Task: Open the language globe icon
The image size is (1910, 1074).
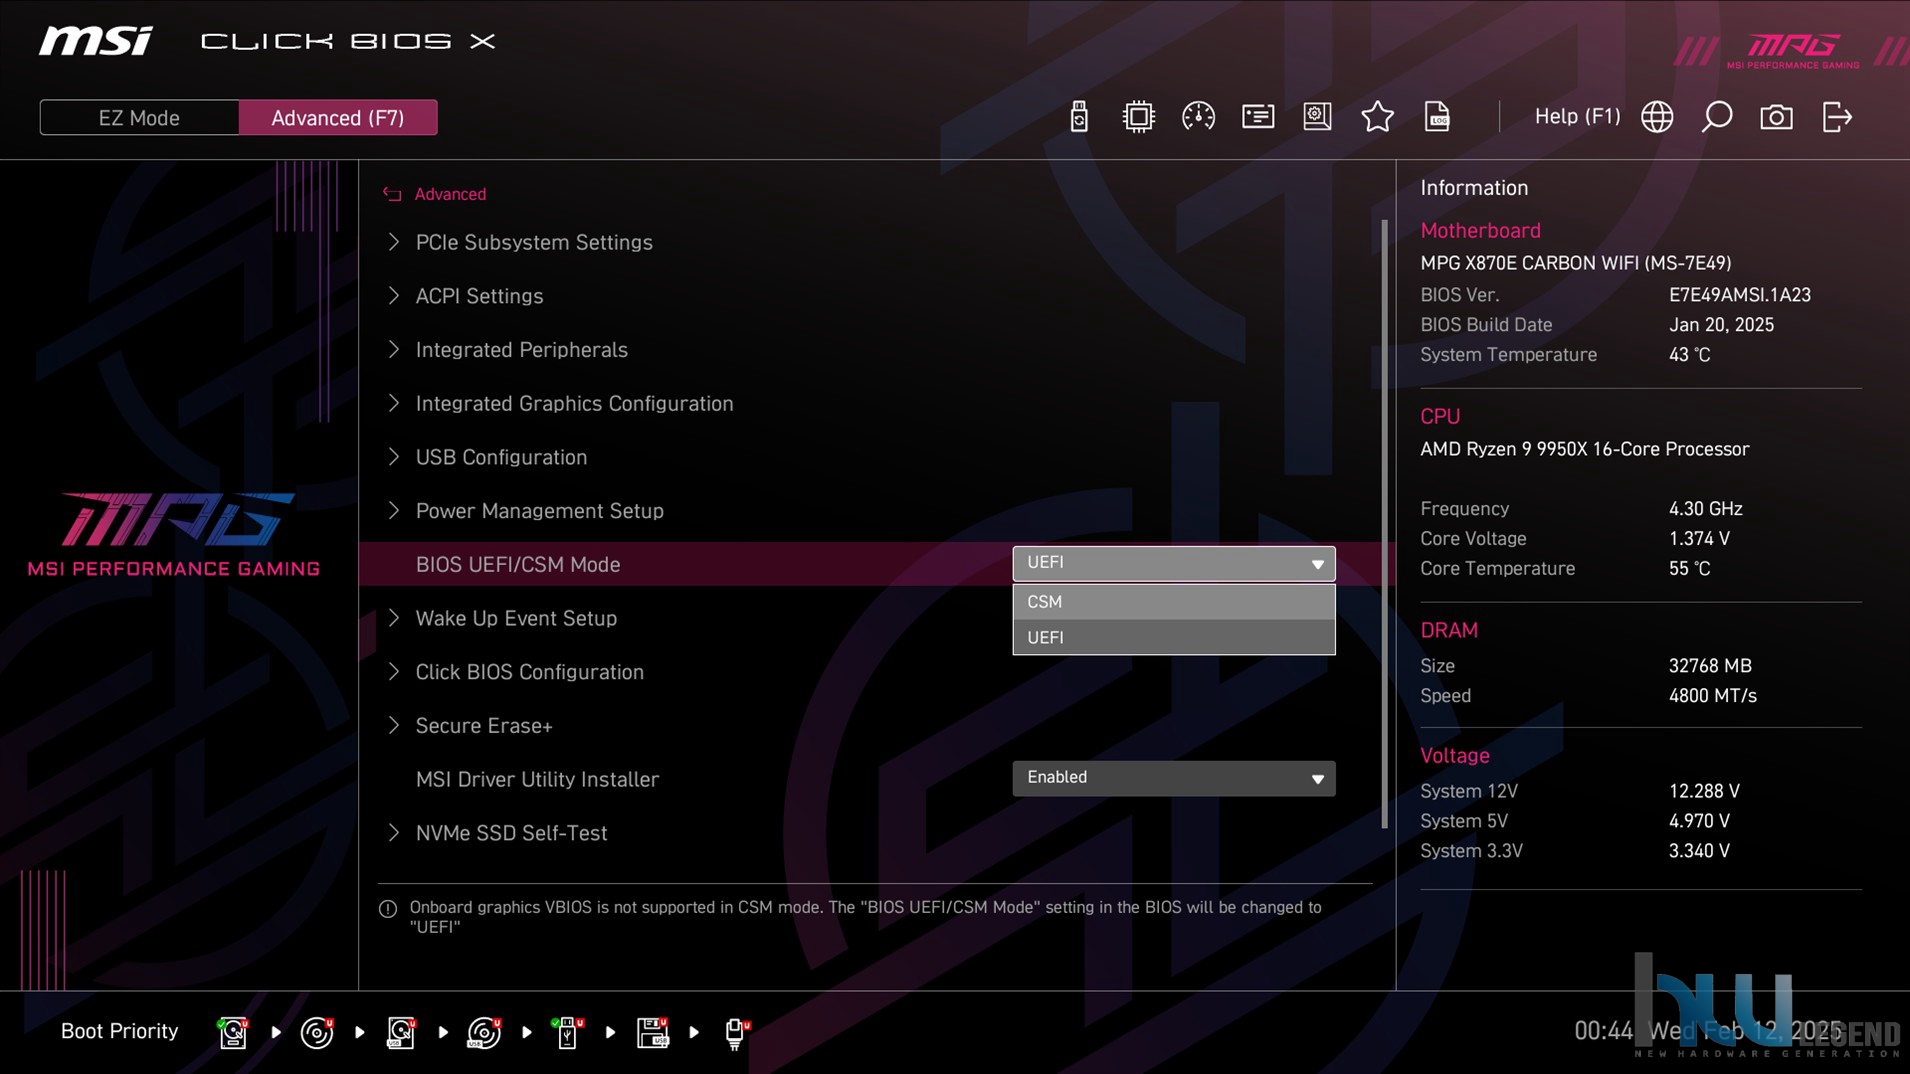Action: click(x=1657, y=117)
